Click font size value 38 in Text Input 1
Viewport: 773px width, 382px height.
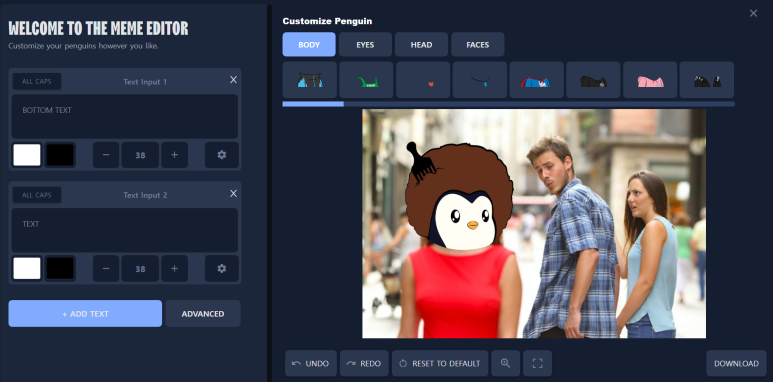[141, 155]
